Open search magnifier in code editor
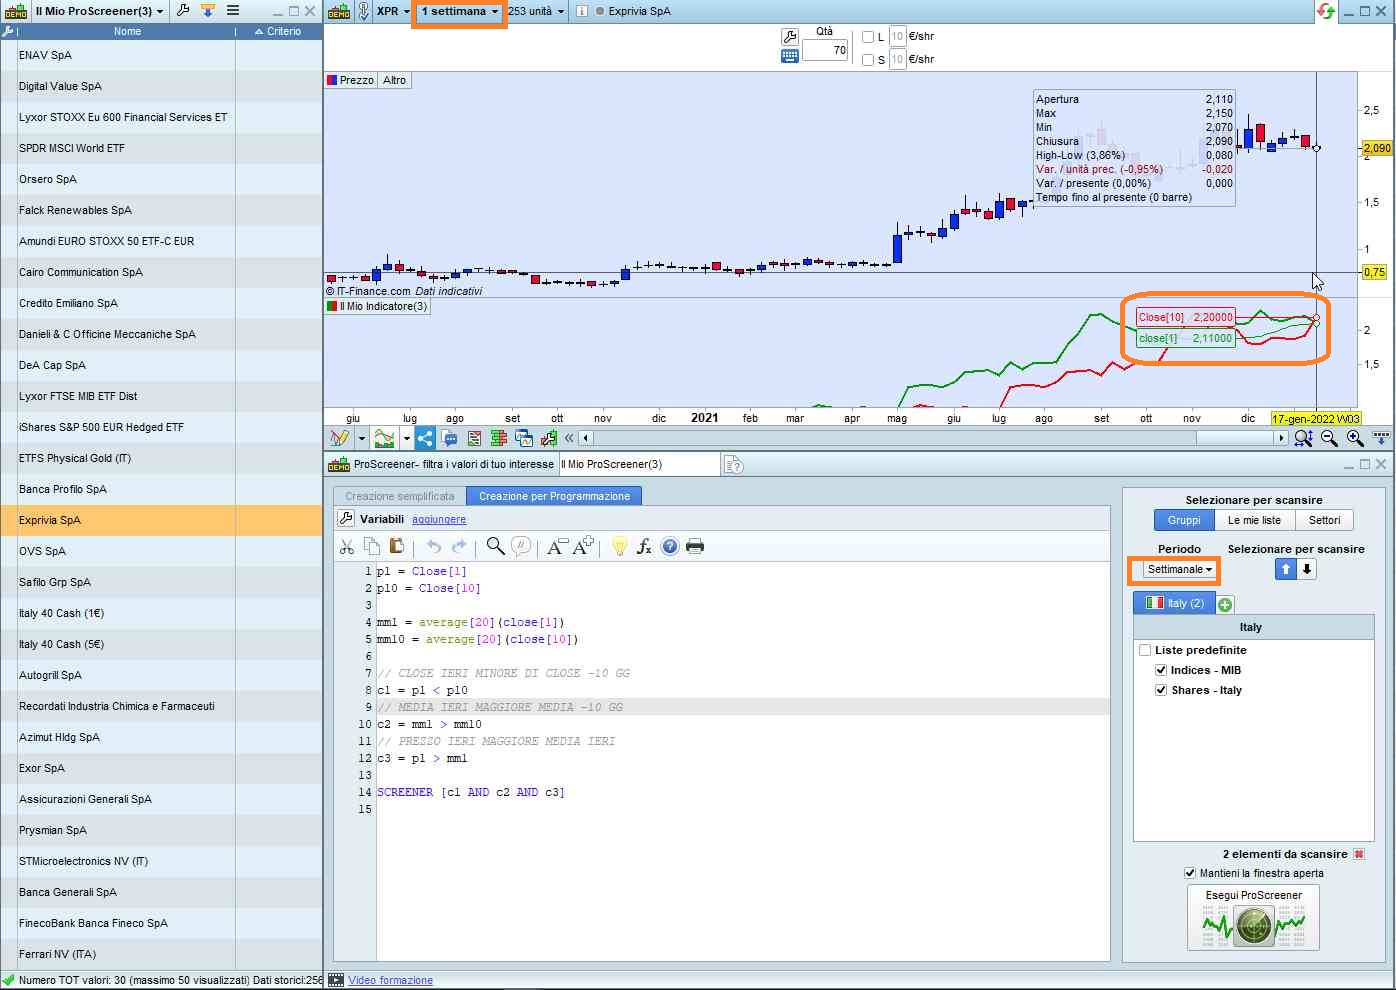 (x=495, y=546)
